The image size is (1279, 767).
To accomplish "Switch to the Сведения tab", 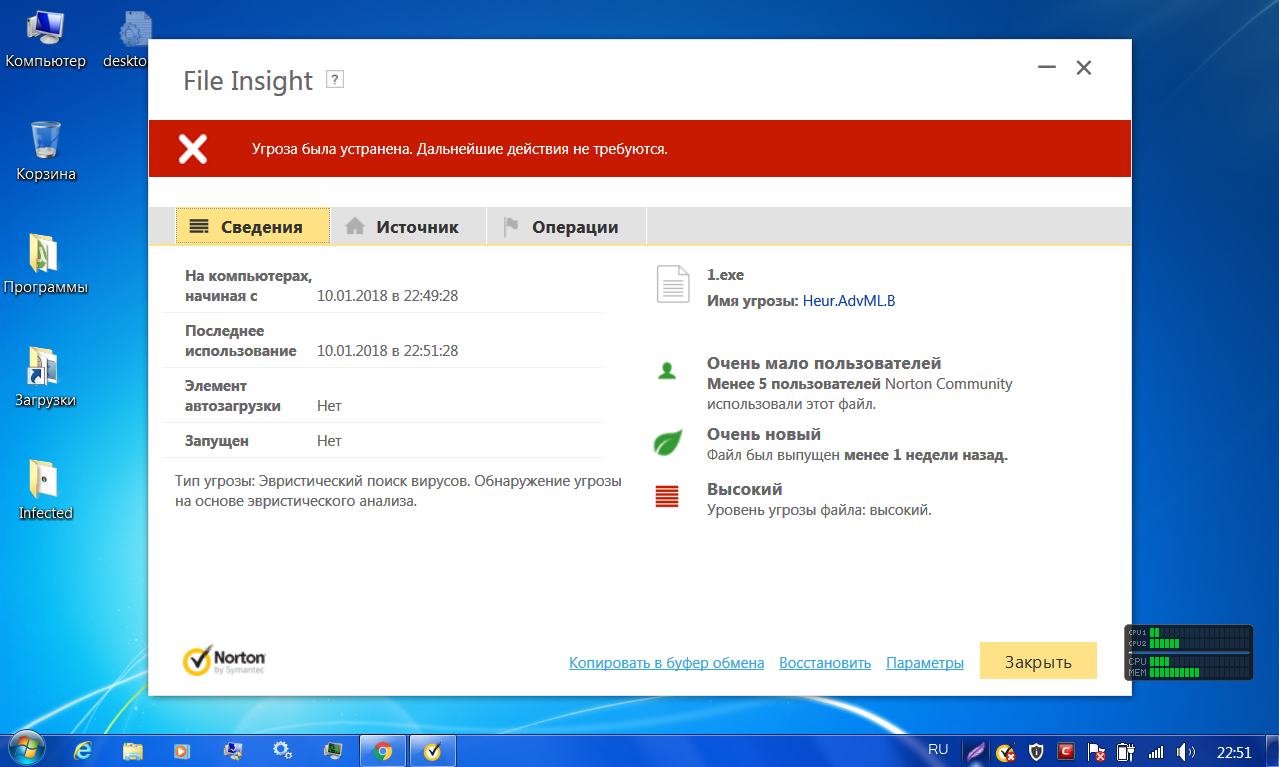I will [253, 227].
